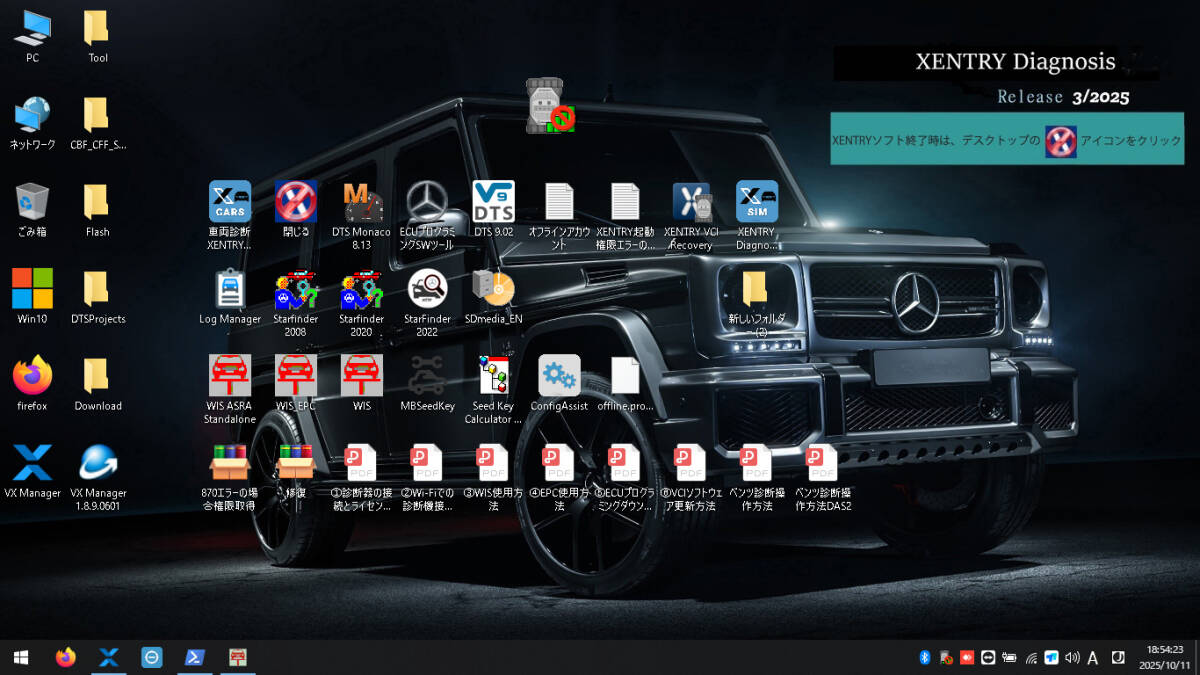Open PDF ① diagnostic device connection guide

[362, 477]
